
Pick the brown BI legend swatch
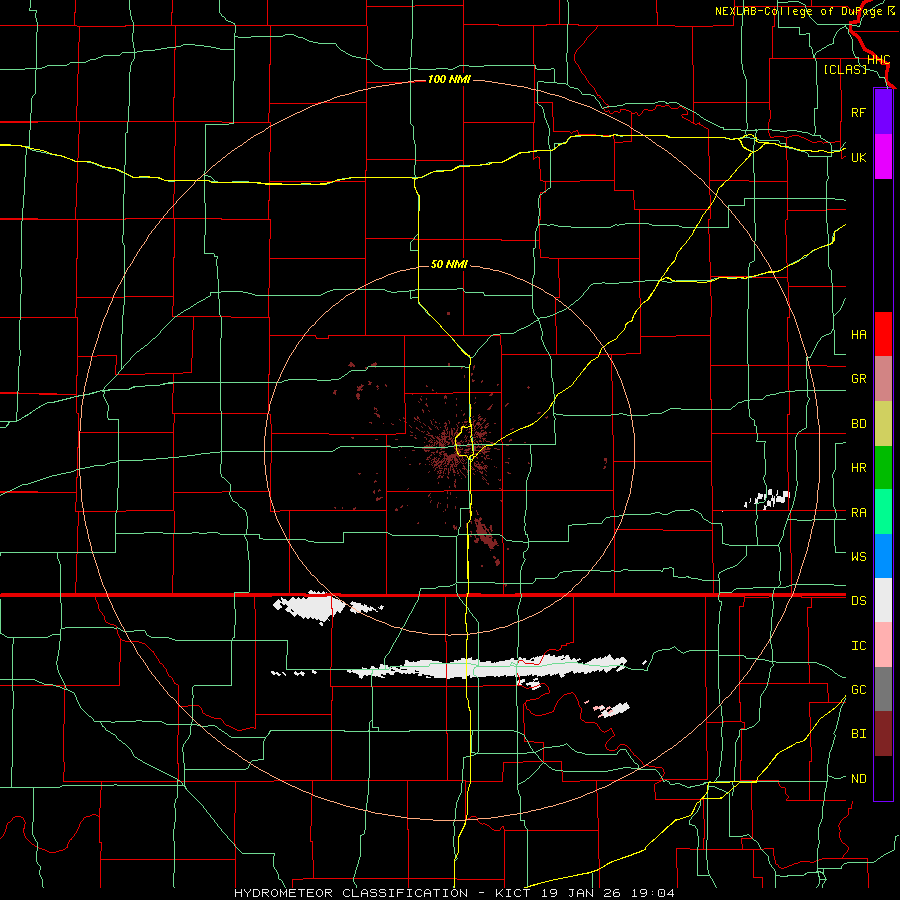[883, 734]
